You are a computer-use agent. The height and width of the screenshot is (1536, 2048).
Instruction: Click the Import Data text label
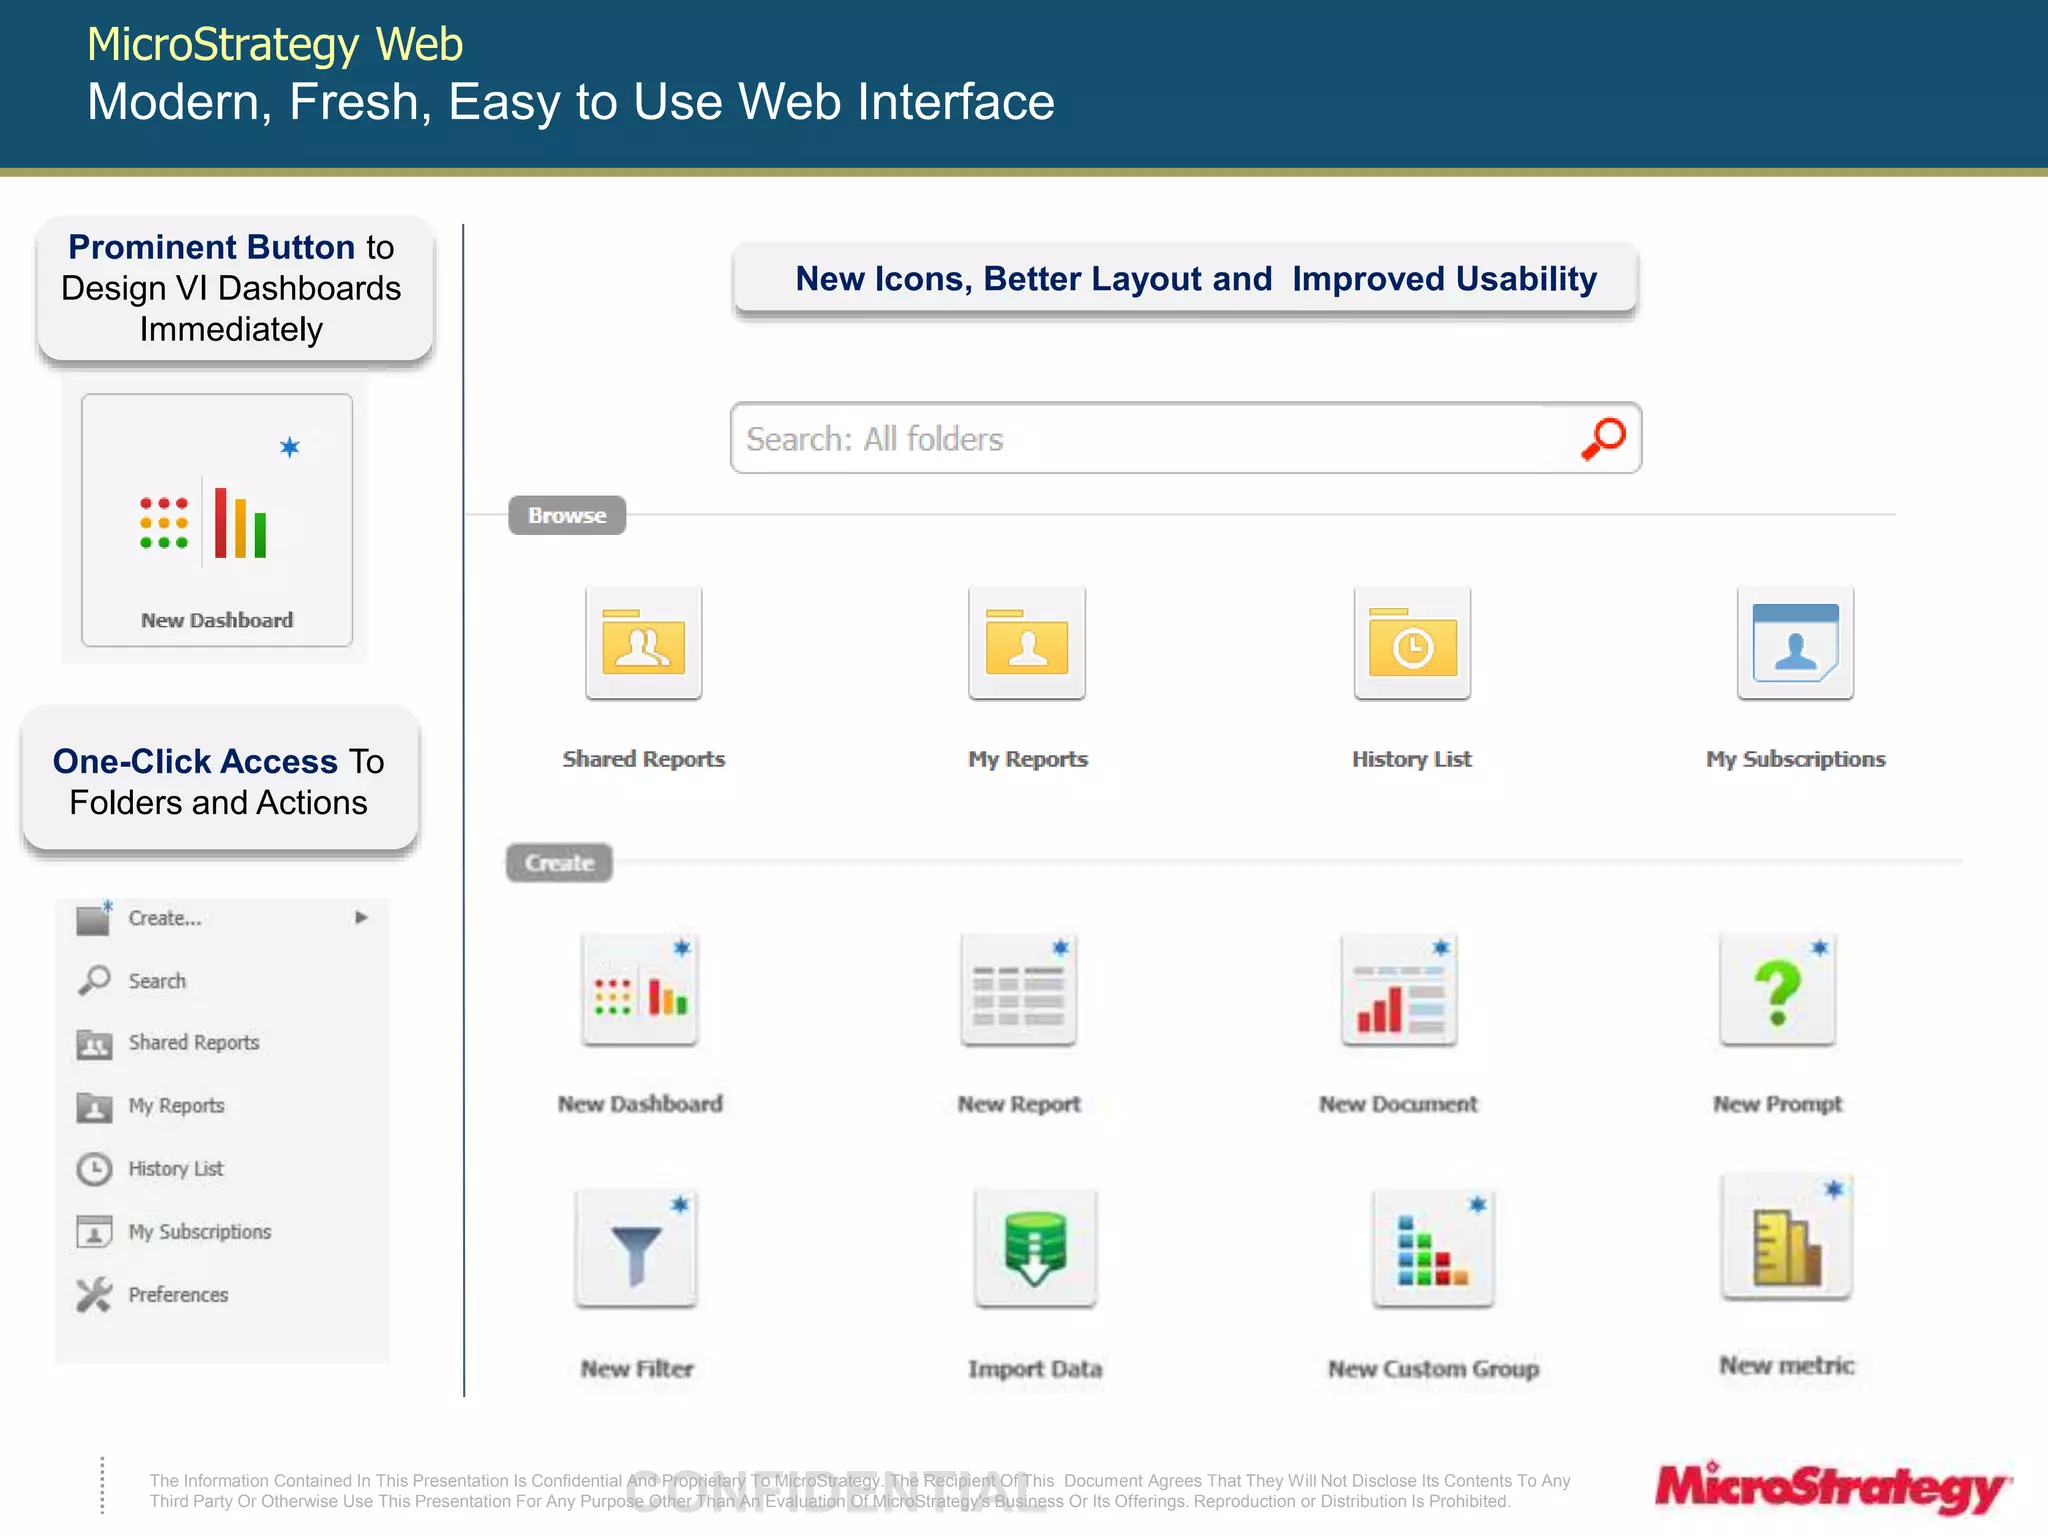tap(1035, 1368)
